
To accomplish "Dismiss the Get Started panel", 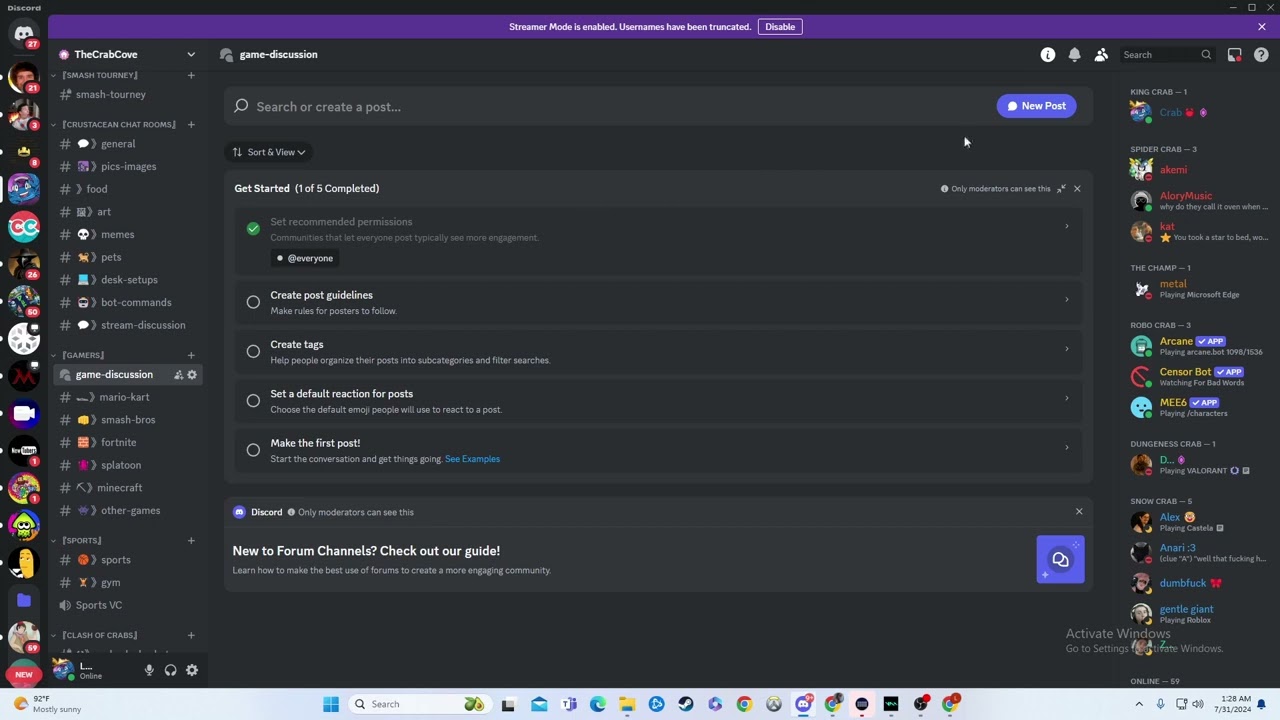I will 1077,189.
